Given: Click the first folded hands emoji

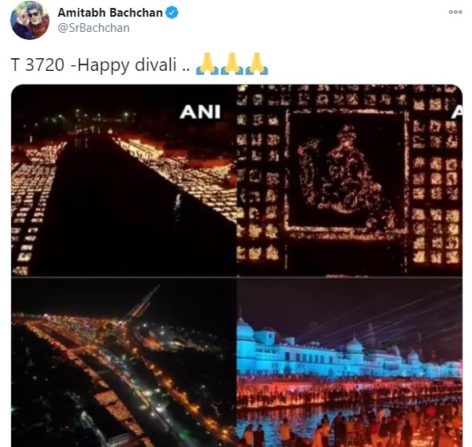Looking at the screenshot, I should tap(207, 63).
